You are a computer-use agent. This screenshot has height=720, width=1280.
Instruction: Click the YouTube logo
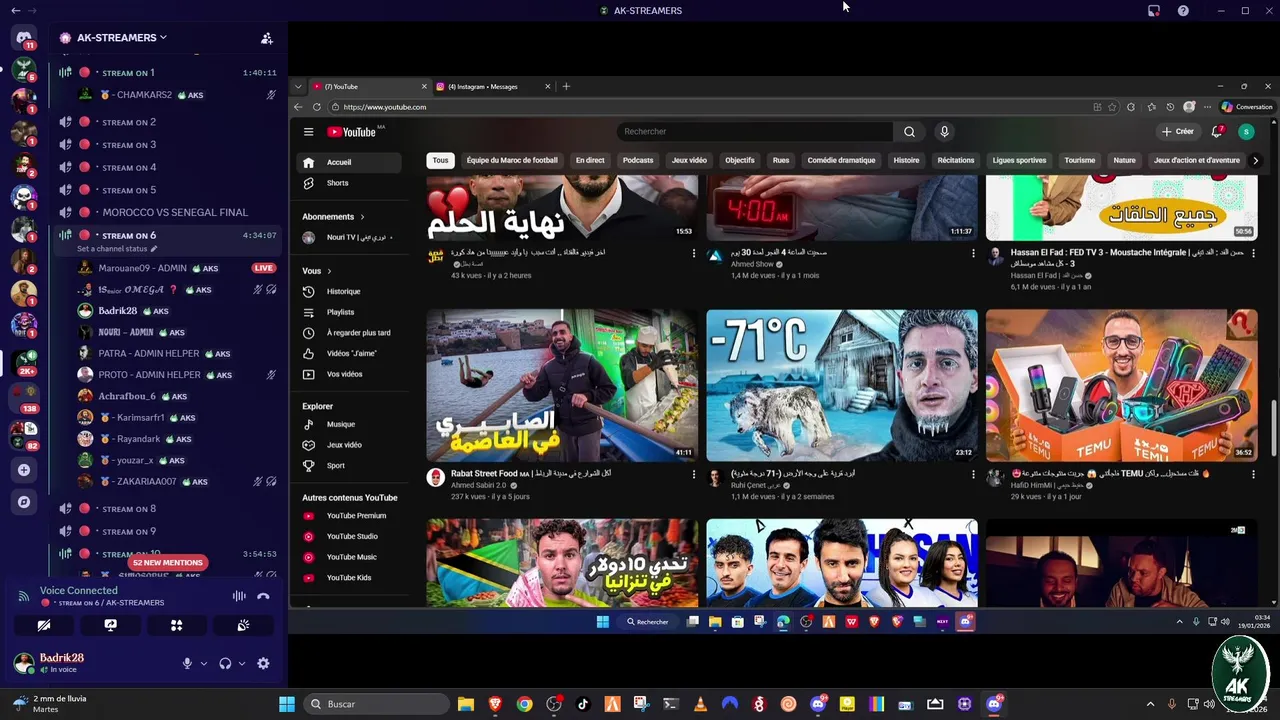pyautogui.click(x=351, y=132)
